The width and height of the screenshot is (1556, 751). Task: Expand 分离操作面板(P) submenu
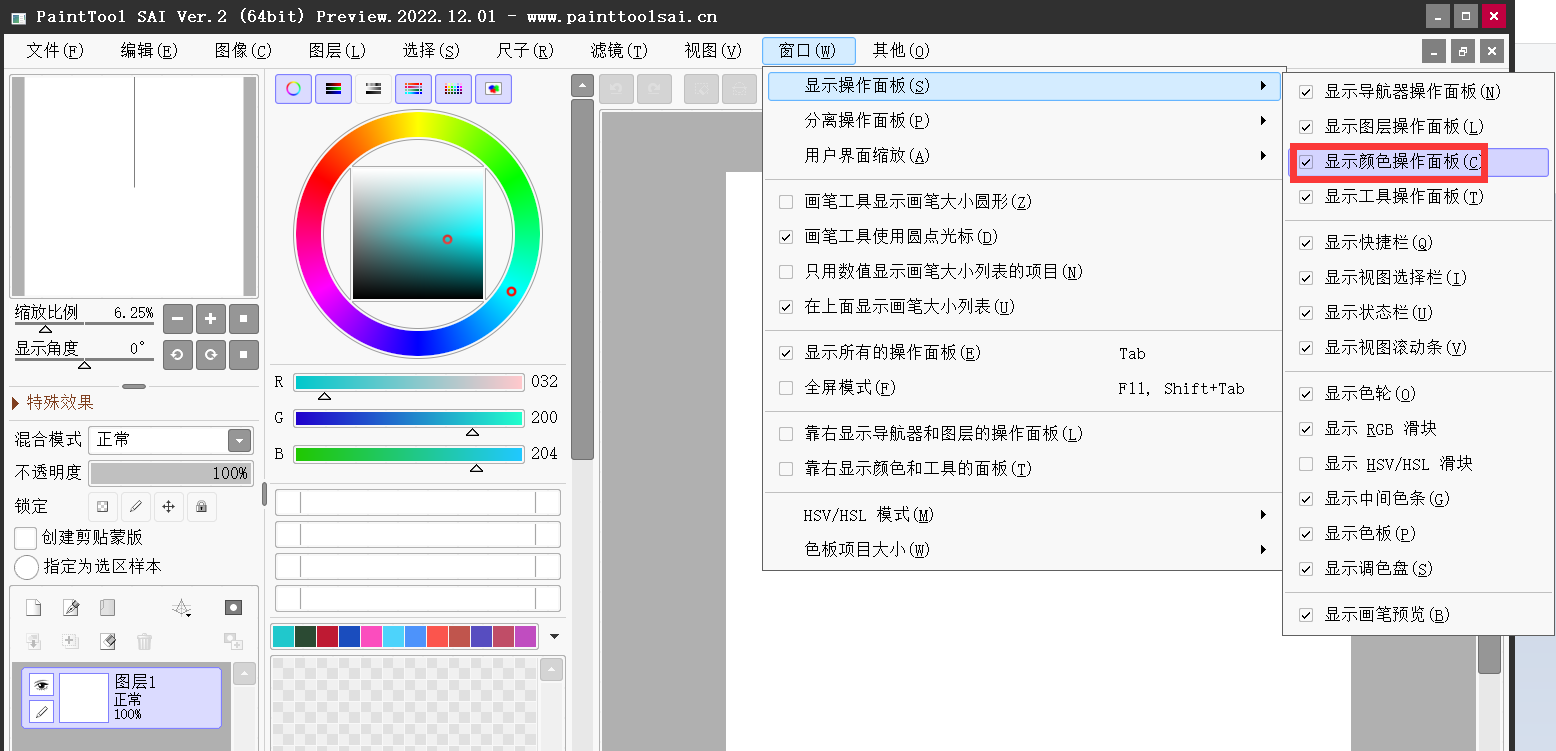(x=1023, y=121)
